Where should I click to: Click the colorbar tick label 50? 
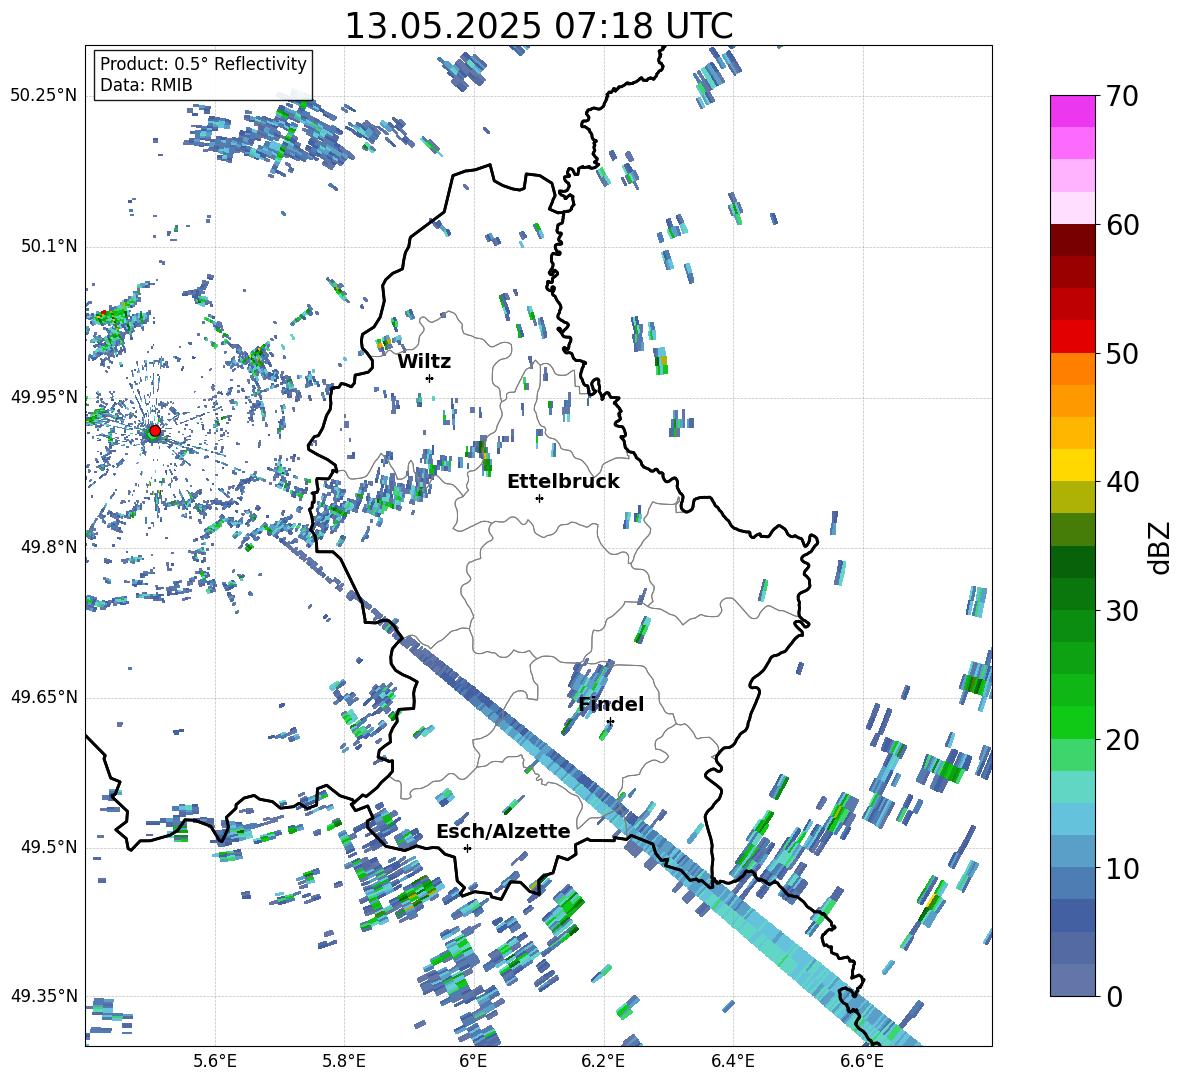(1122, 354)
